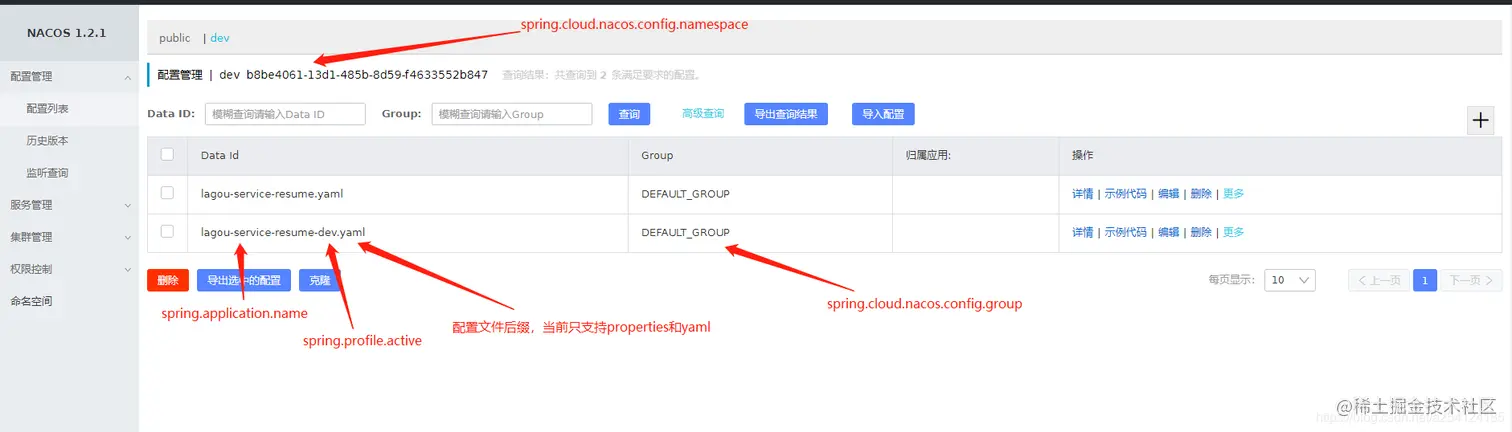Focus the Group search input
The height and width of the screenshot is (432, 1512).
coord(512,114)
